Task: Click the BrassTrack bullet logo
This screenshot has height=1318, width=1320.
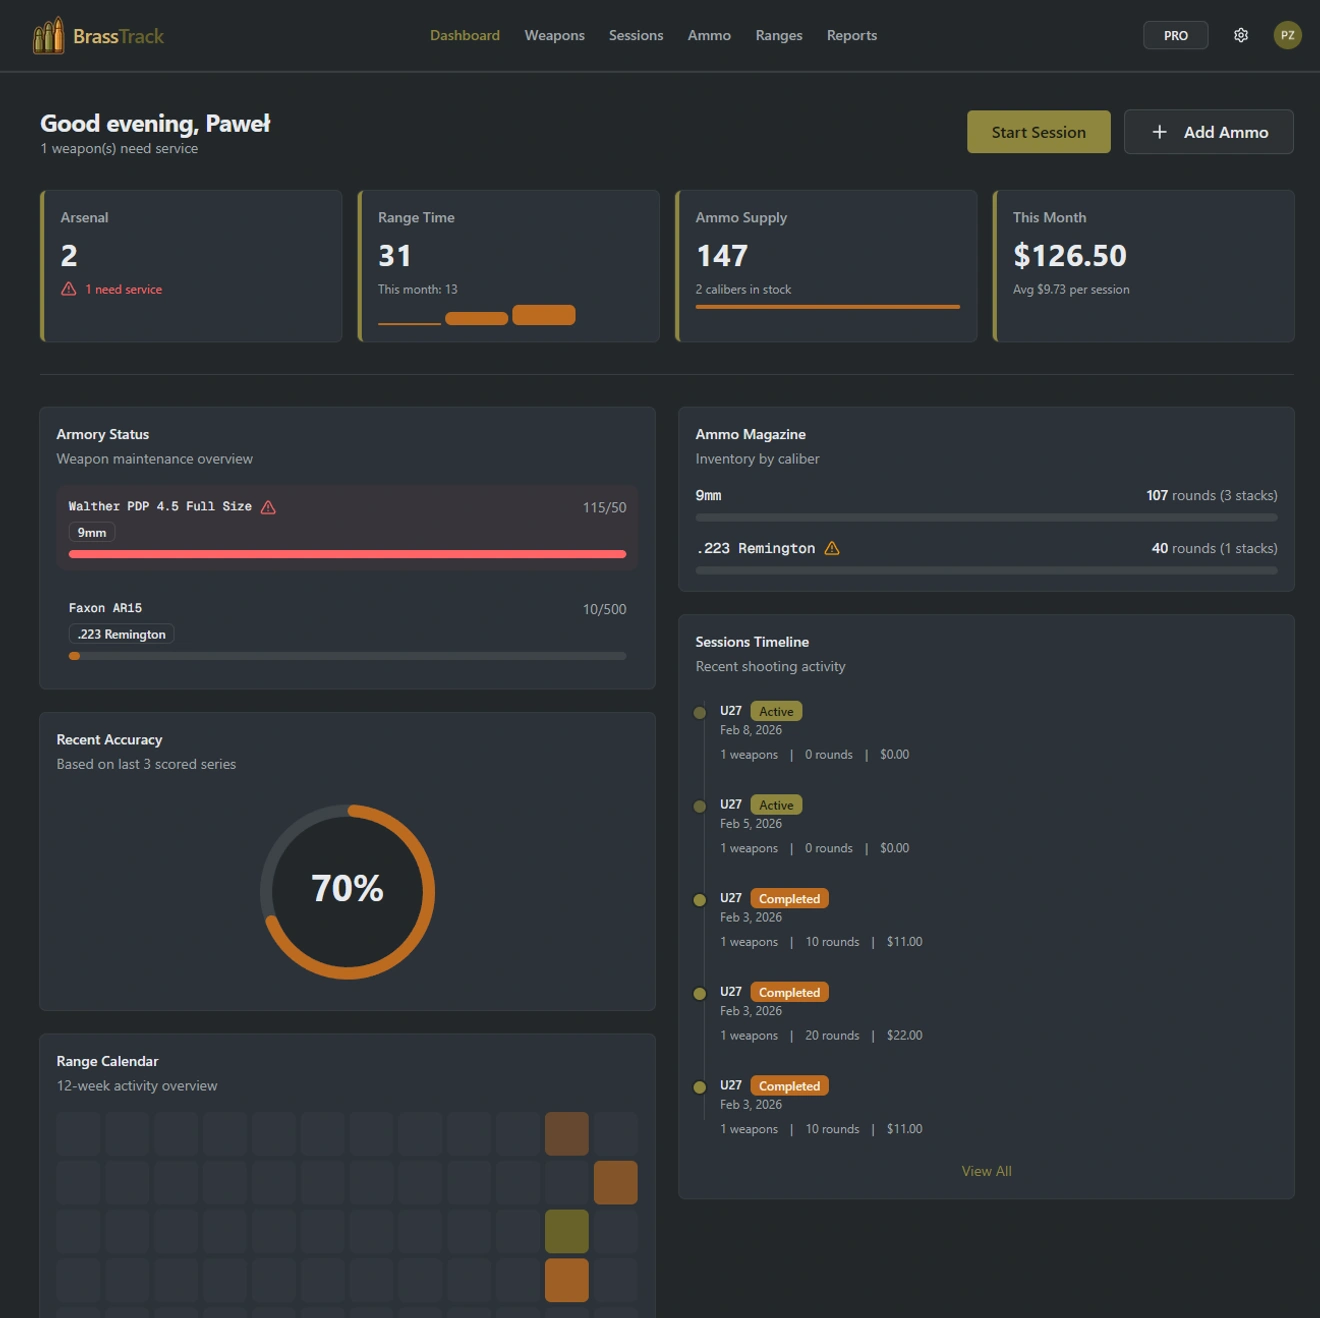Action: (47, 34)
